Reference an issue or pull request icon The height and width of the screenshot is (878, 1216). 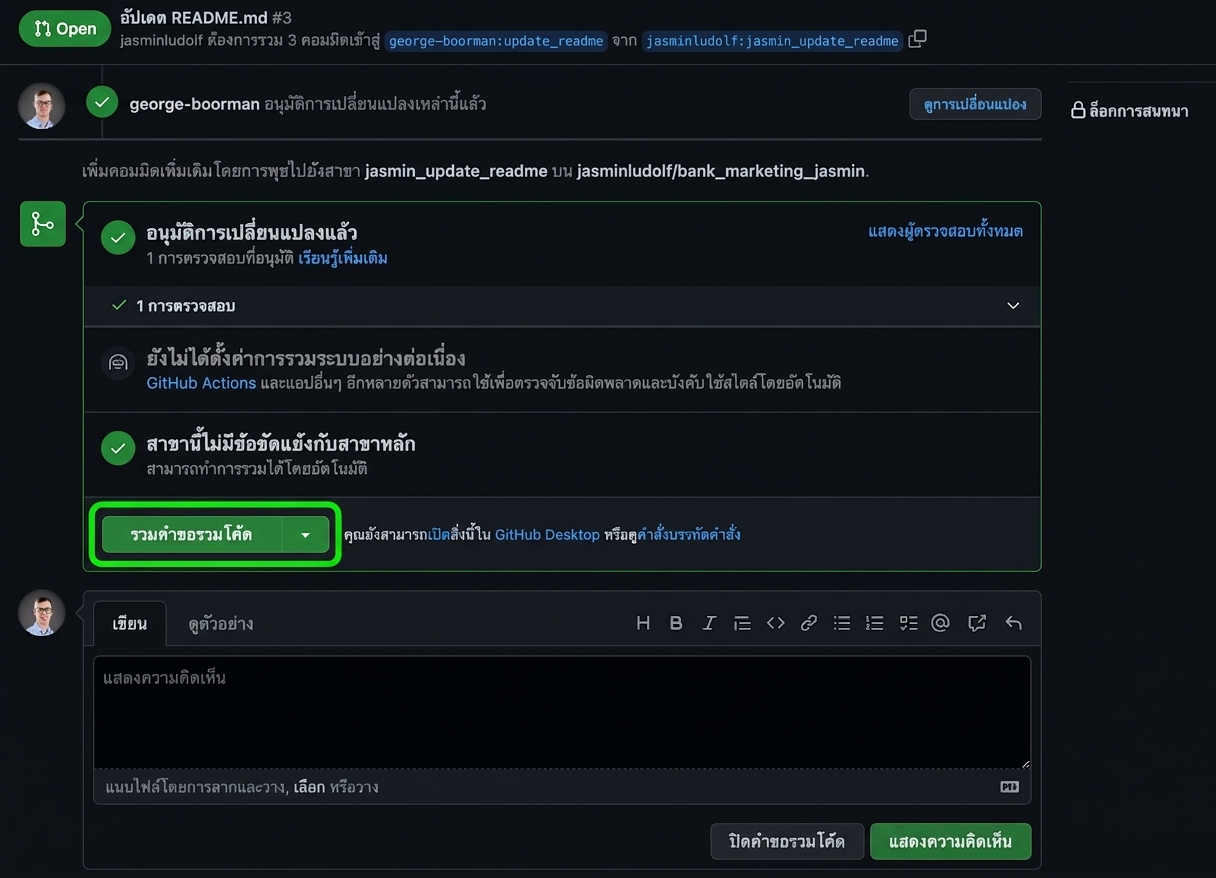[x=977, y=623]
